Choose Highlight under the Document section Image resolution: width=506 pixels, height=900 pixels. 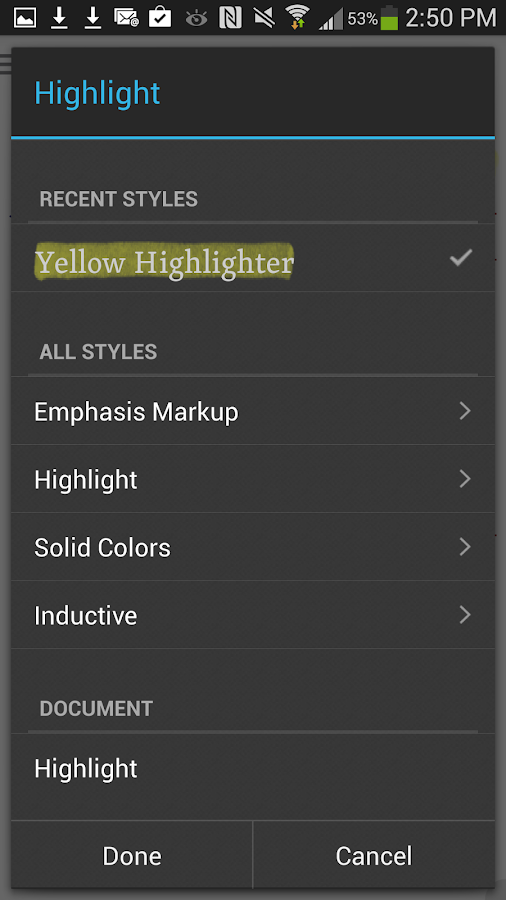tap(252, 769)
